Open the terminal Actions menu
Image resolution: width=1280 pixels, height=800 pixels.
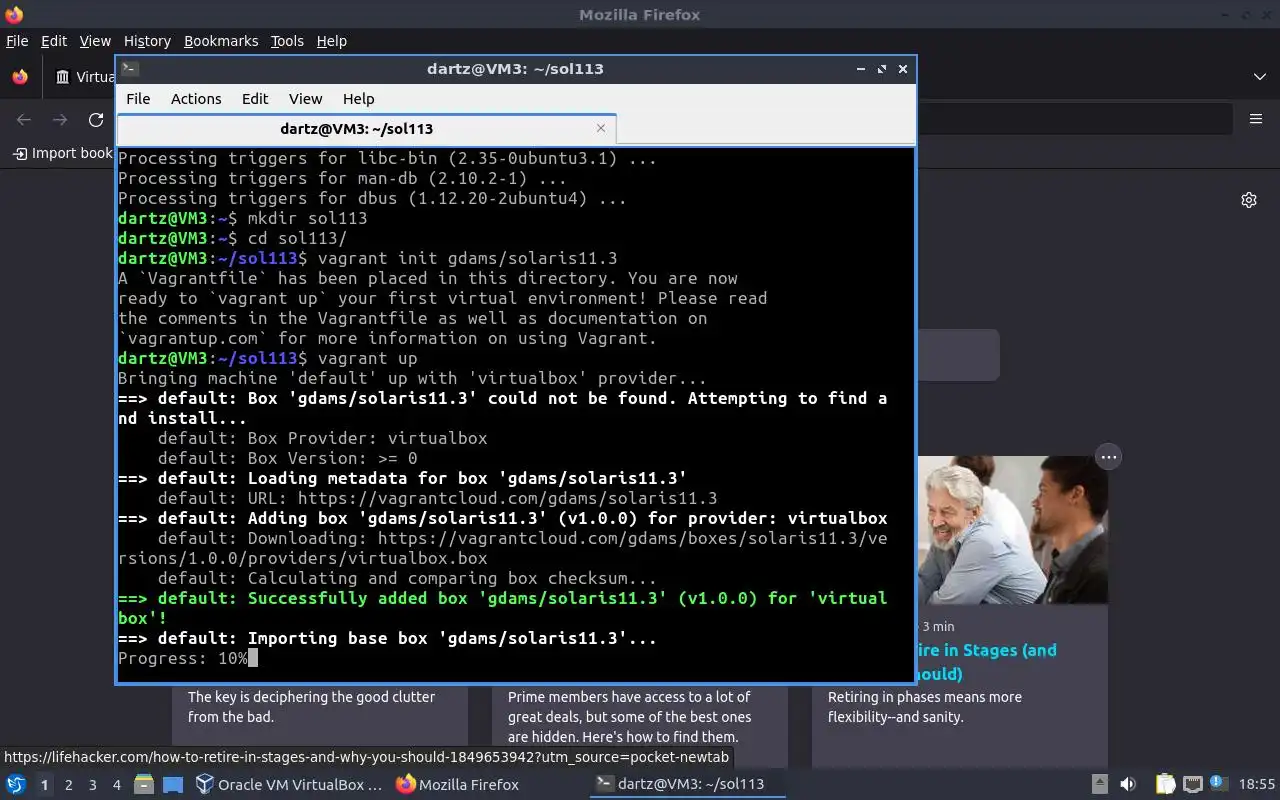click(196, 98)
